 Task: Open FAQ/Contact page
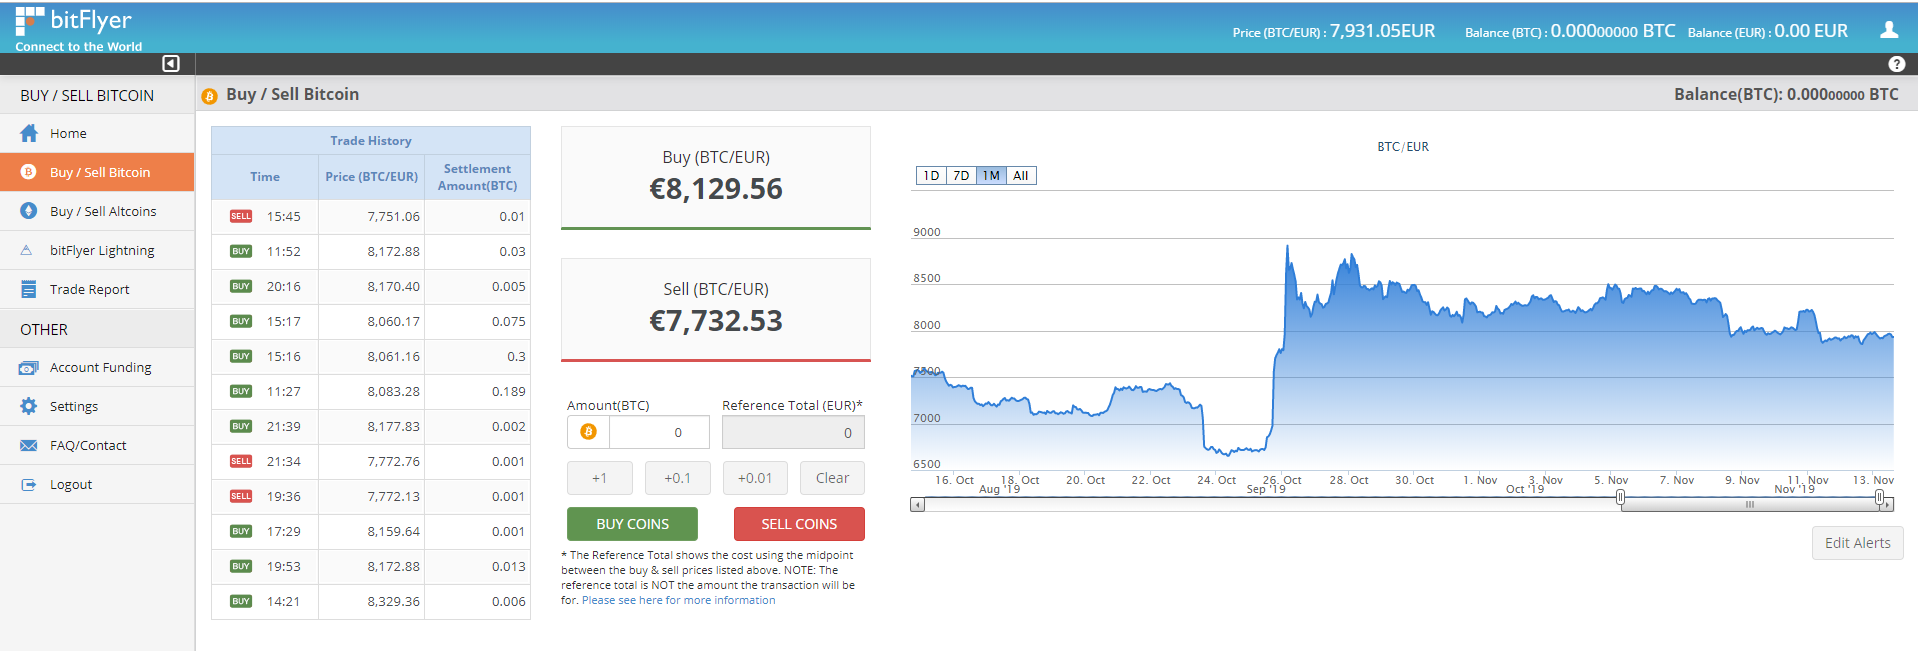pyautogui.click(x=97, y=445)
